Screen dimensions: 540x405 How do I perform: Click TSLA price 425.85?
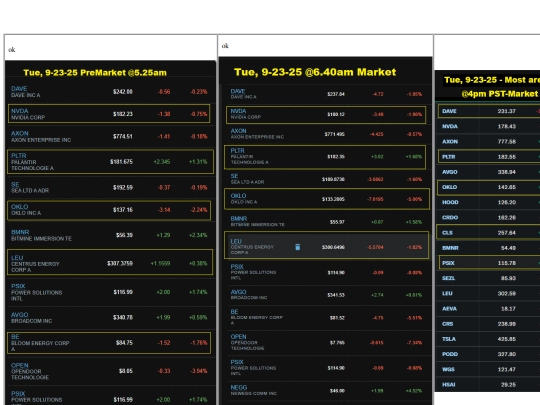point(507,339)
